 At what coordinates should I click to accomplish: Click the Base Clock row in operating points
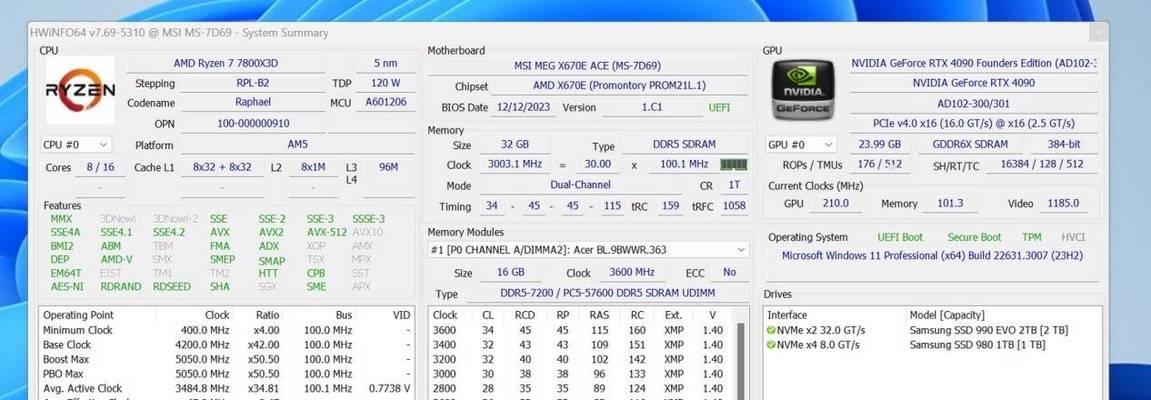(x=227, y=344)
